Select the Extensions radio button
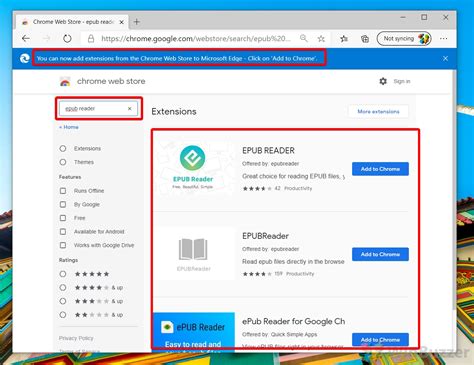Screen dimensions: 474x365 click(x=63, y=148)
